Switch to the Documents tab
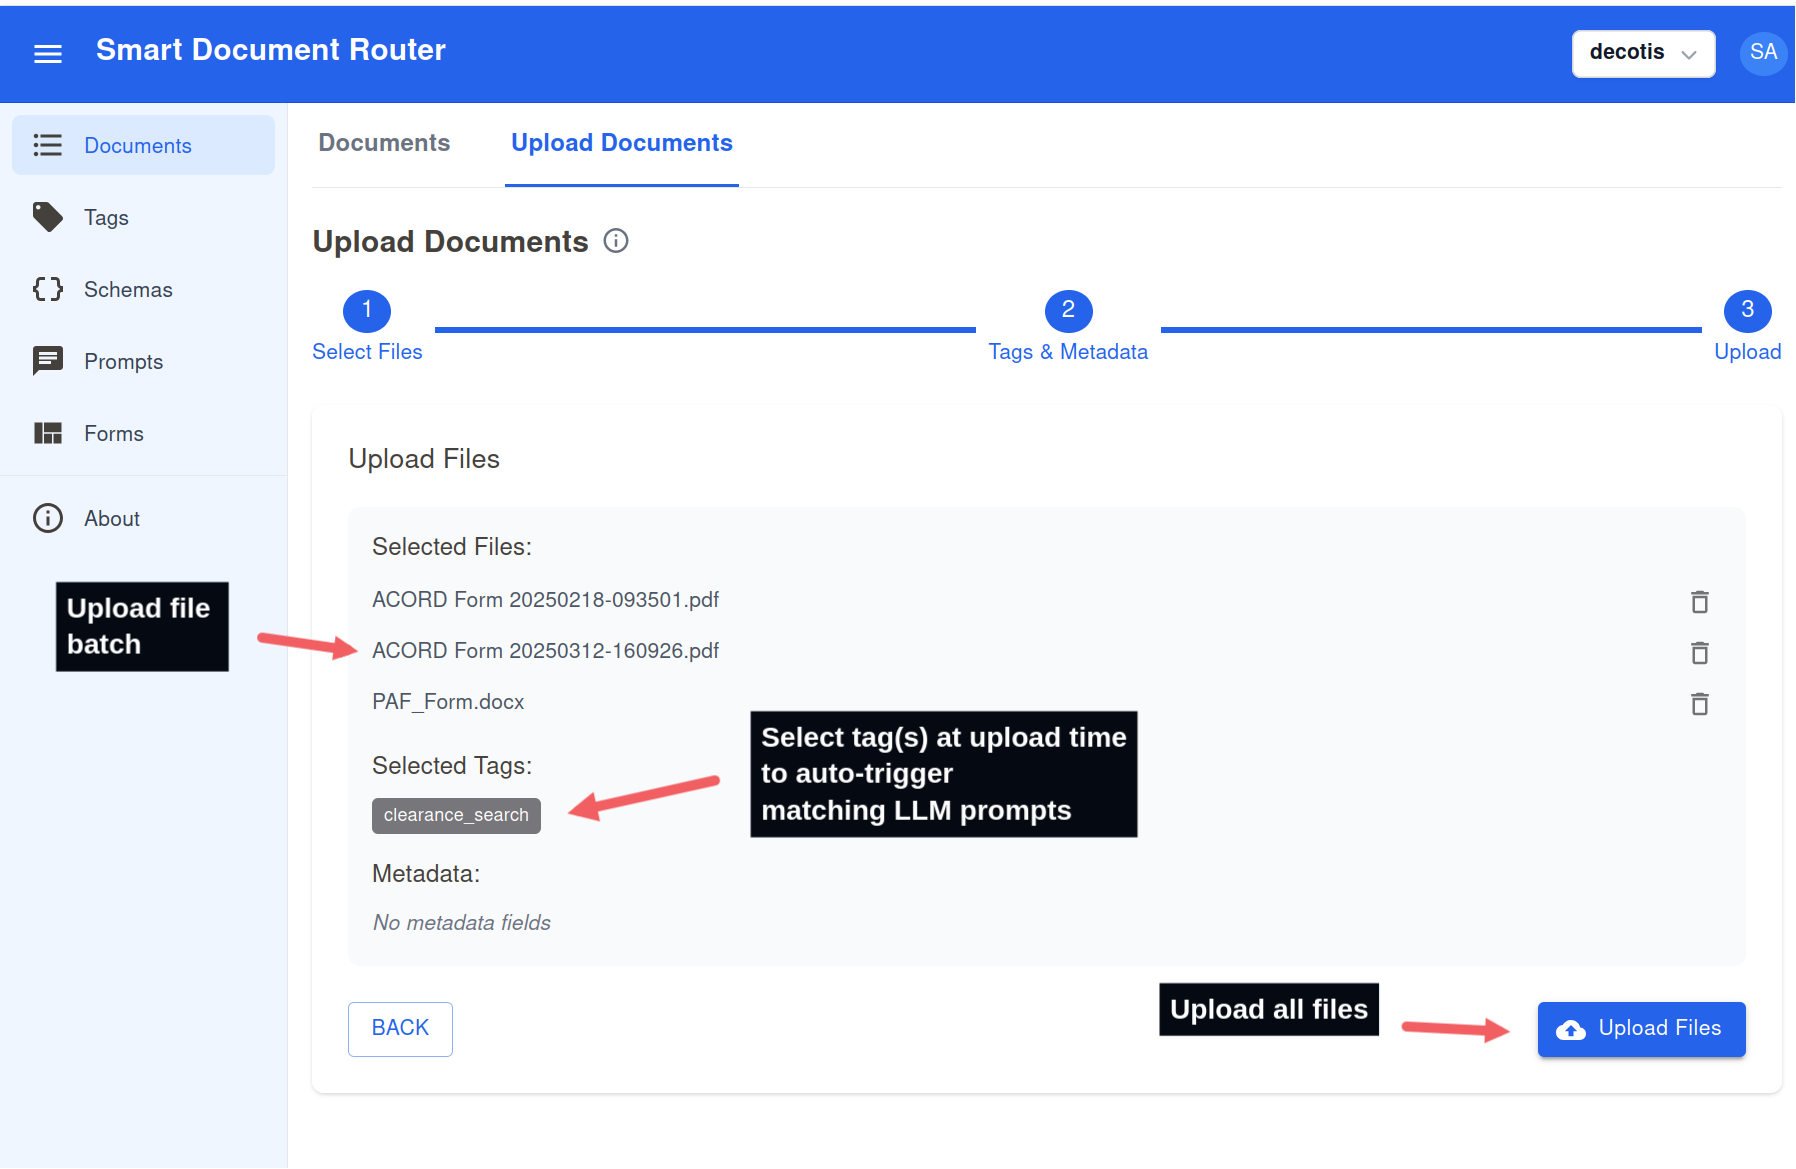Screen dimensions: 1796x1169 [x=384, y=143]
